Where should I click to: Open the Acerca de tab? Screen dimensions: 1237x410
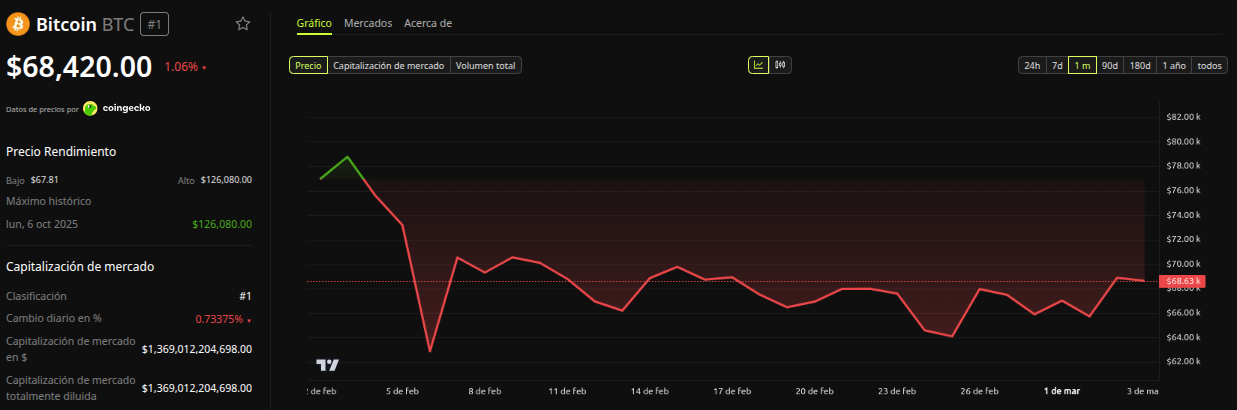428,22
